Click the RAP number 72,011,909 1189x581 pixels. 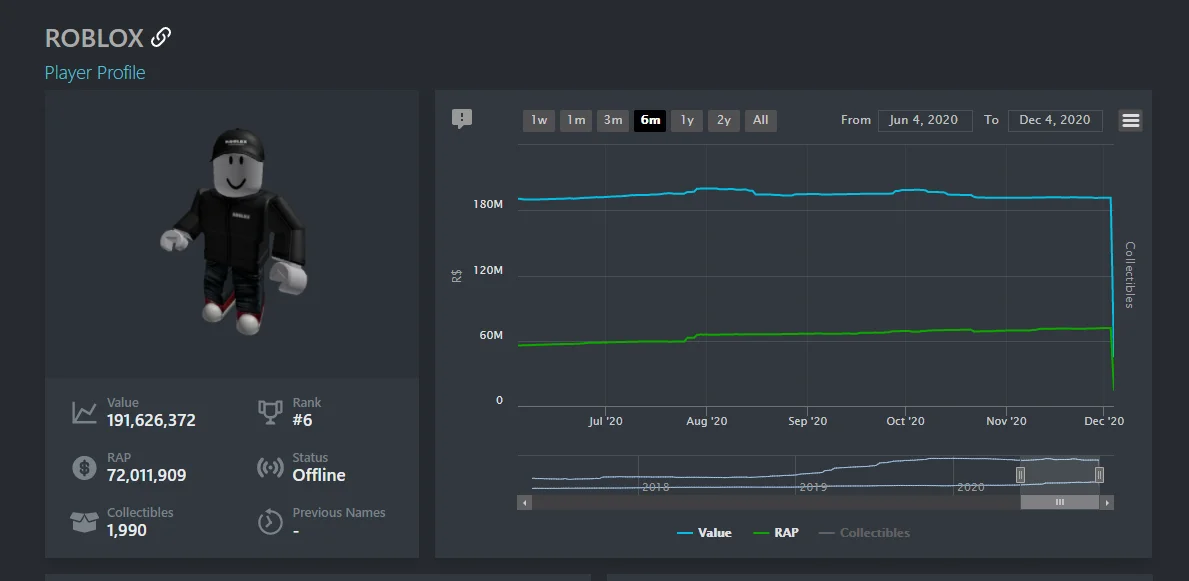[x=146, y=476]
